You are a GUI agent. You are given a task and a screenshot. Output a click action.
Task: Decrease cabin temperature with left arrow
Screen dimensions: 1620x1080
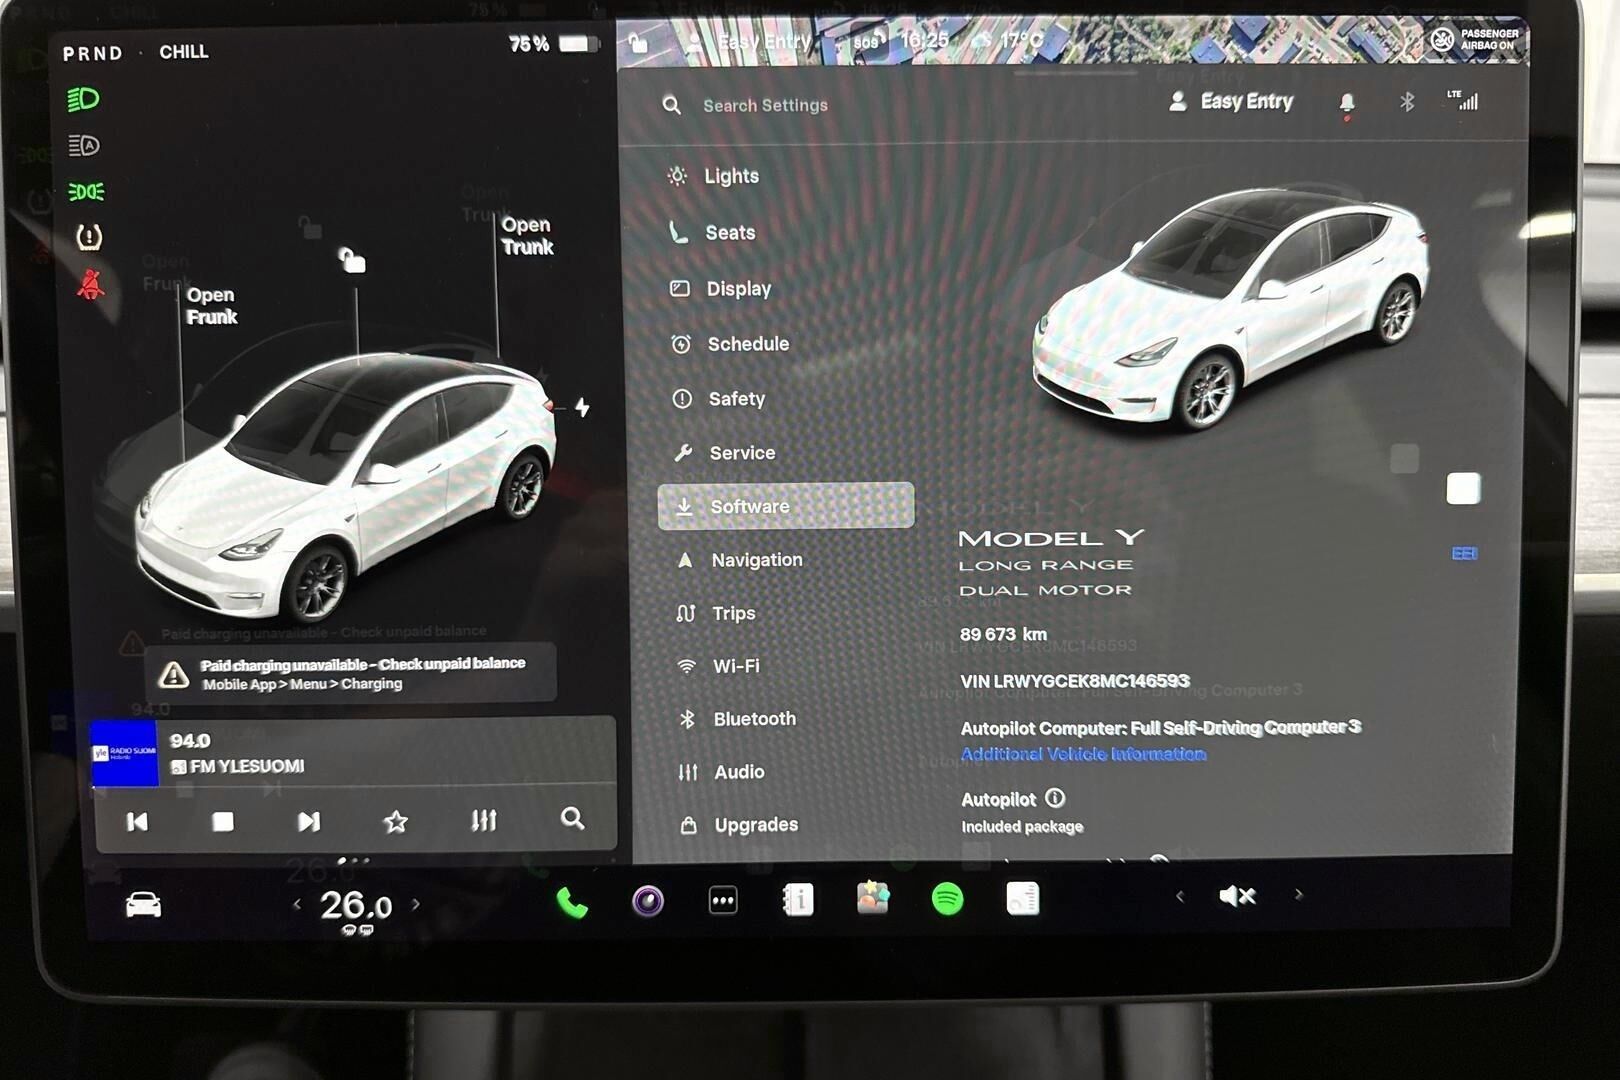297,904
